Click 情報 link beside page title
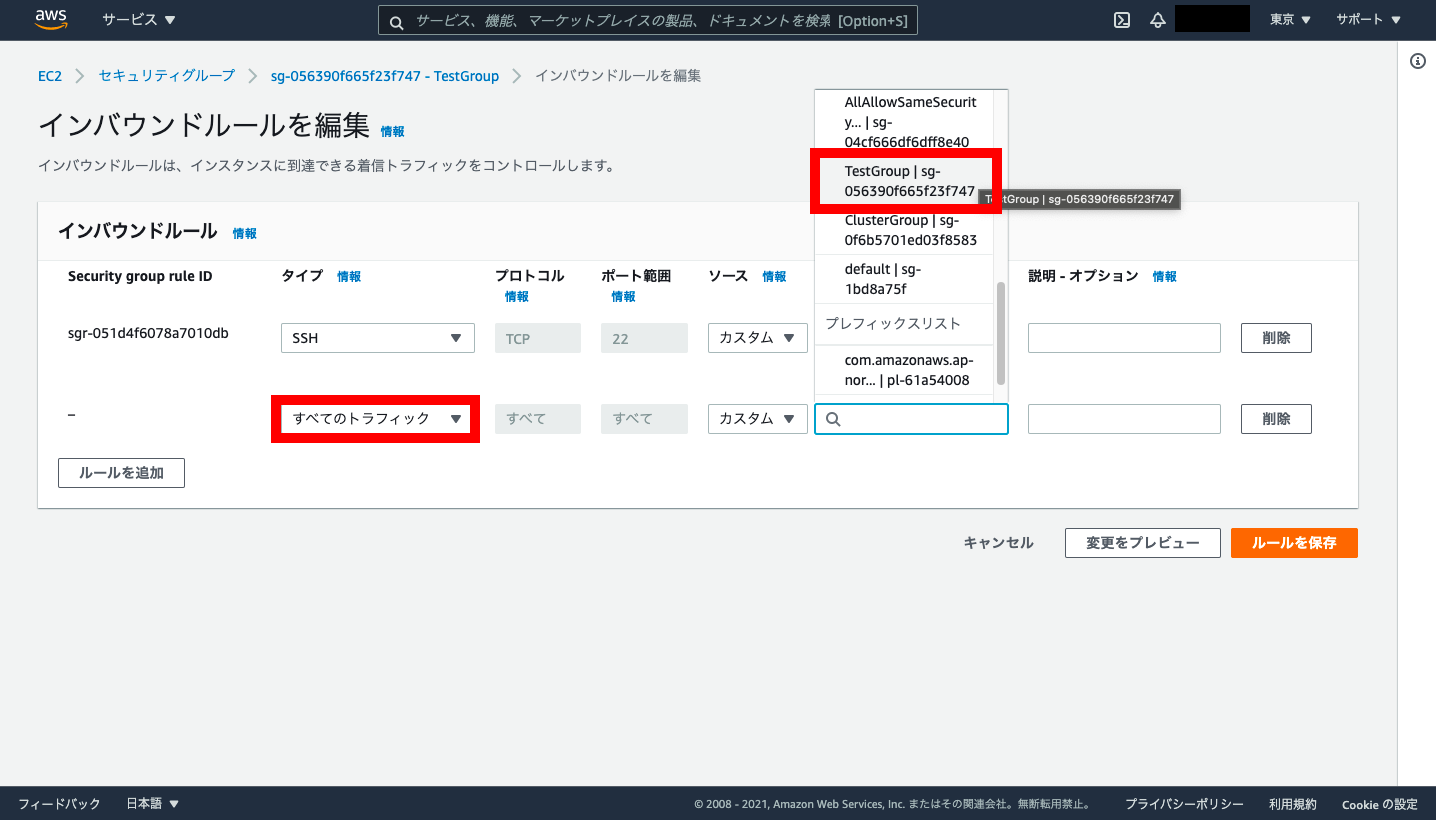1436x820 pixels. tap(393, 131)
